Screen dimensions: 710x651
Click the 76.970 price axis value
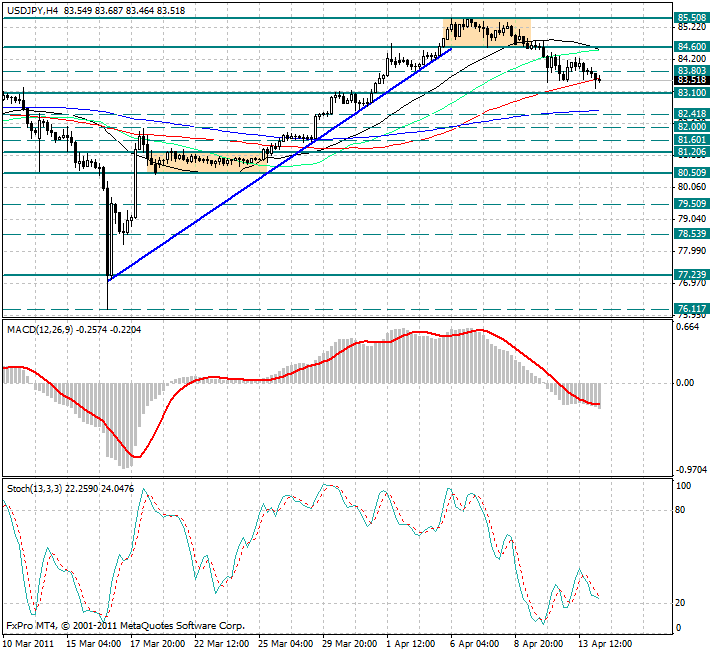[691, 283]
